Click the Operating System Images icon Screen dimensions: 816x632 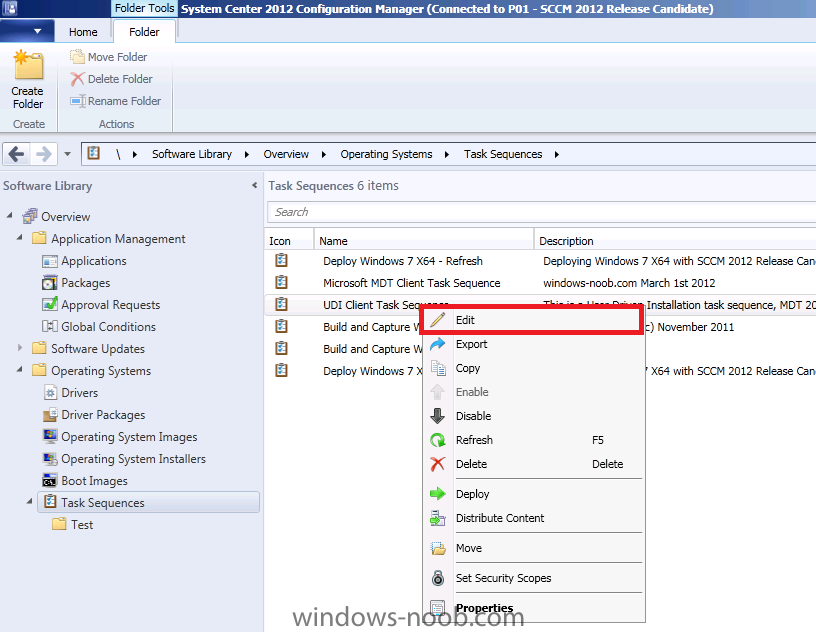(50, 436)
